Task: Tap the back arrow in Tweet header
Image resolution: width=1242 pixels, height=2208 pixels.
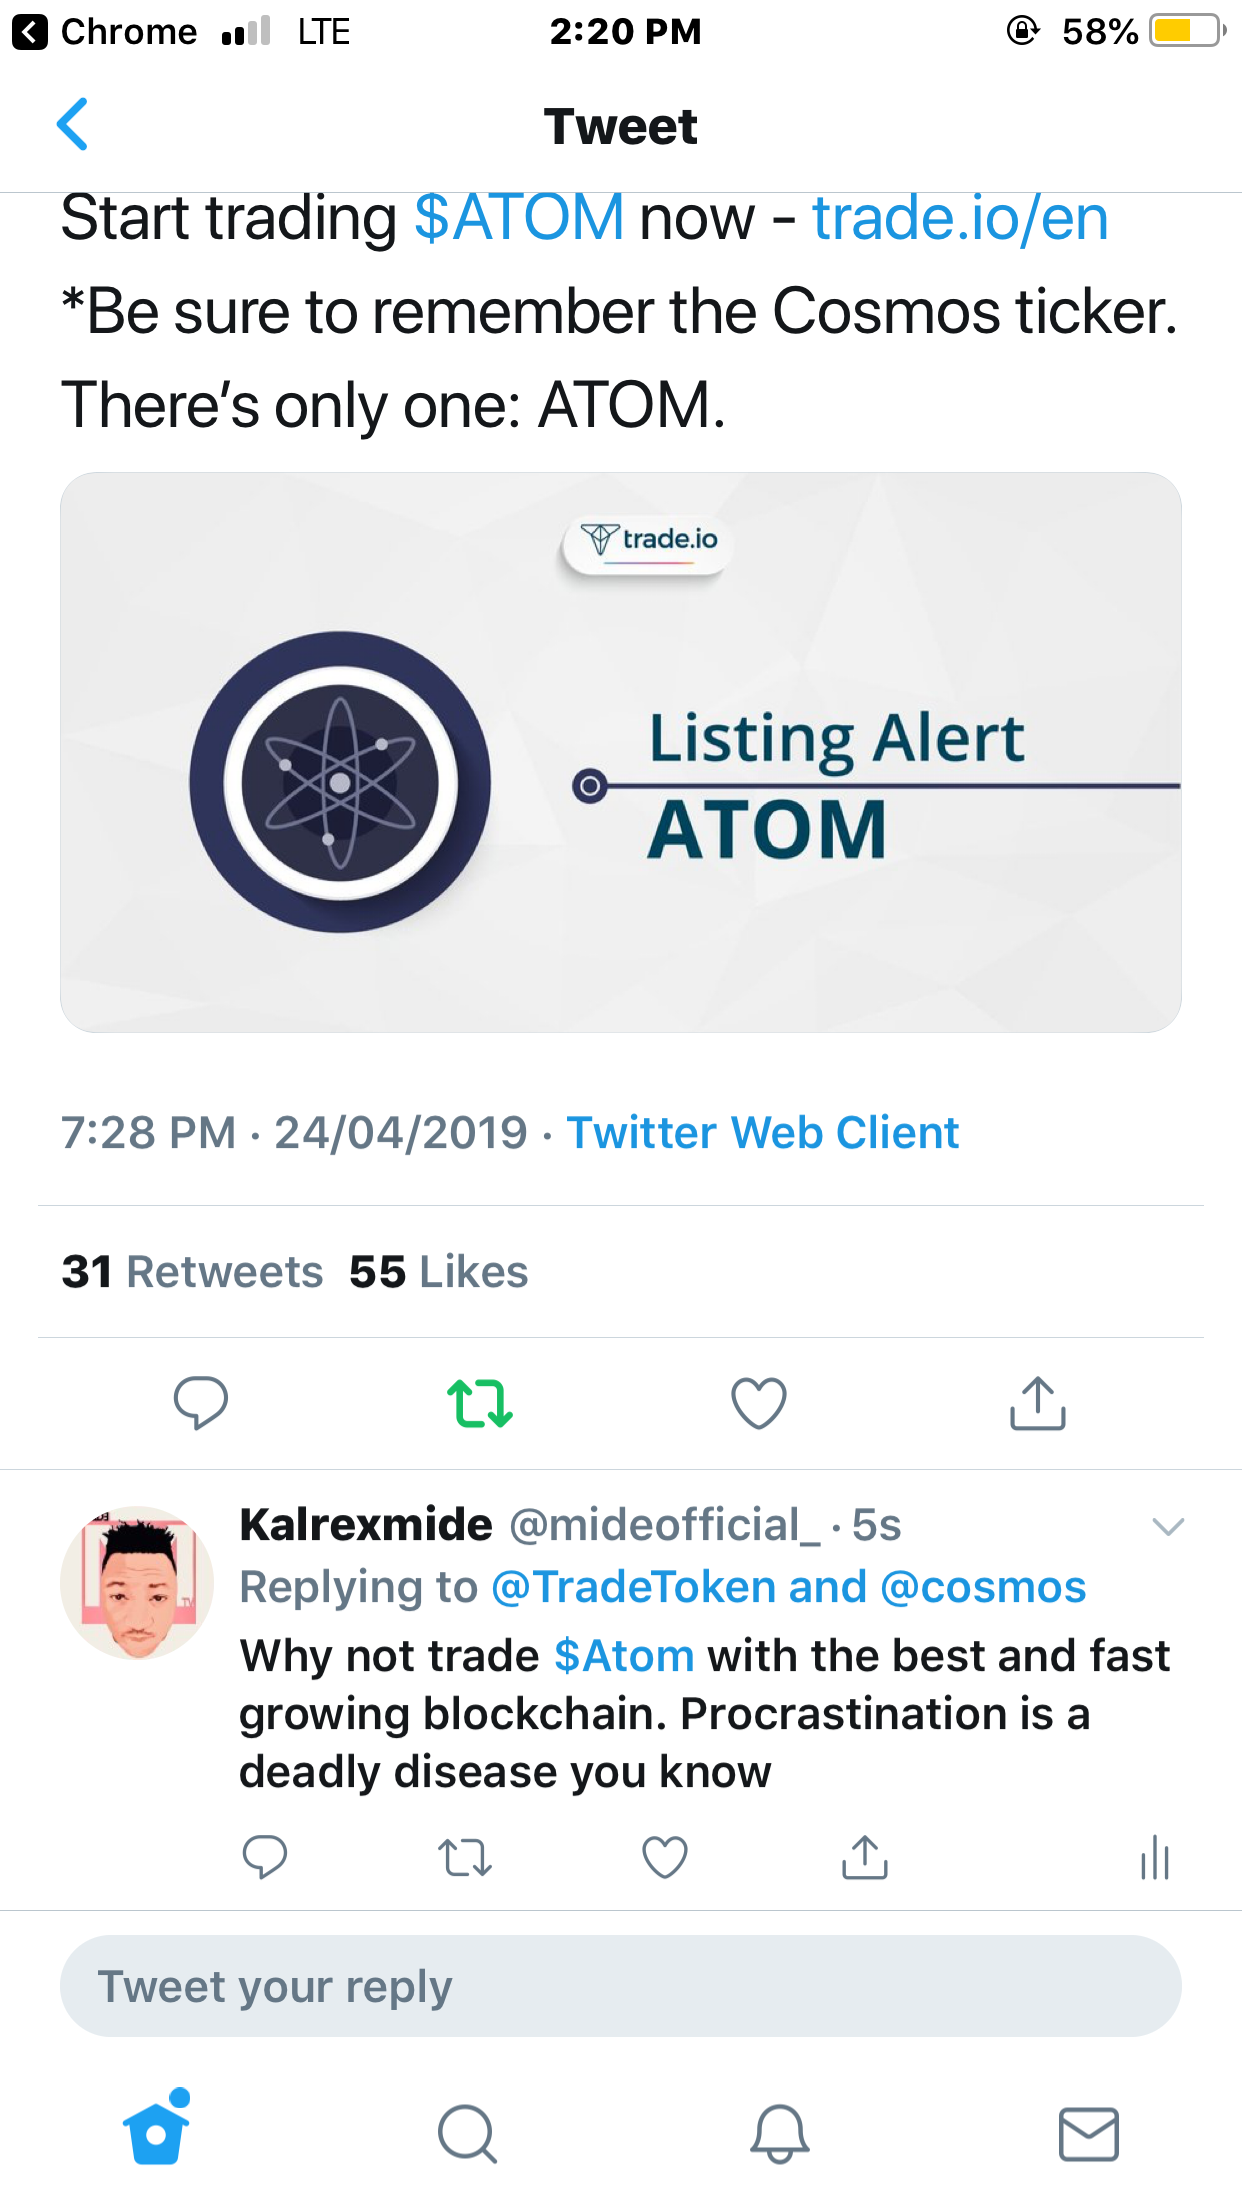Action: 73,125
